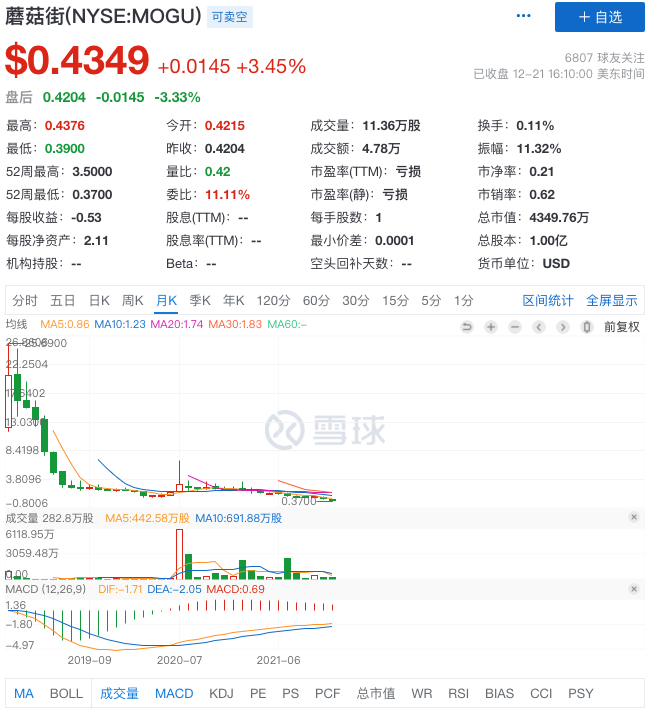Open 全屏显示 fullscreen chart
This screenshot has width=648, height=715.
click(x=612, y=301)
